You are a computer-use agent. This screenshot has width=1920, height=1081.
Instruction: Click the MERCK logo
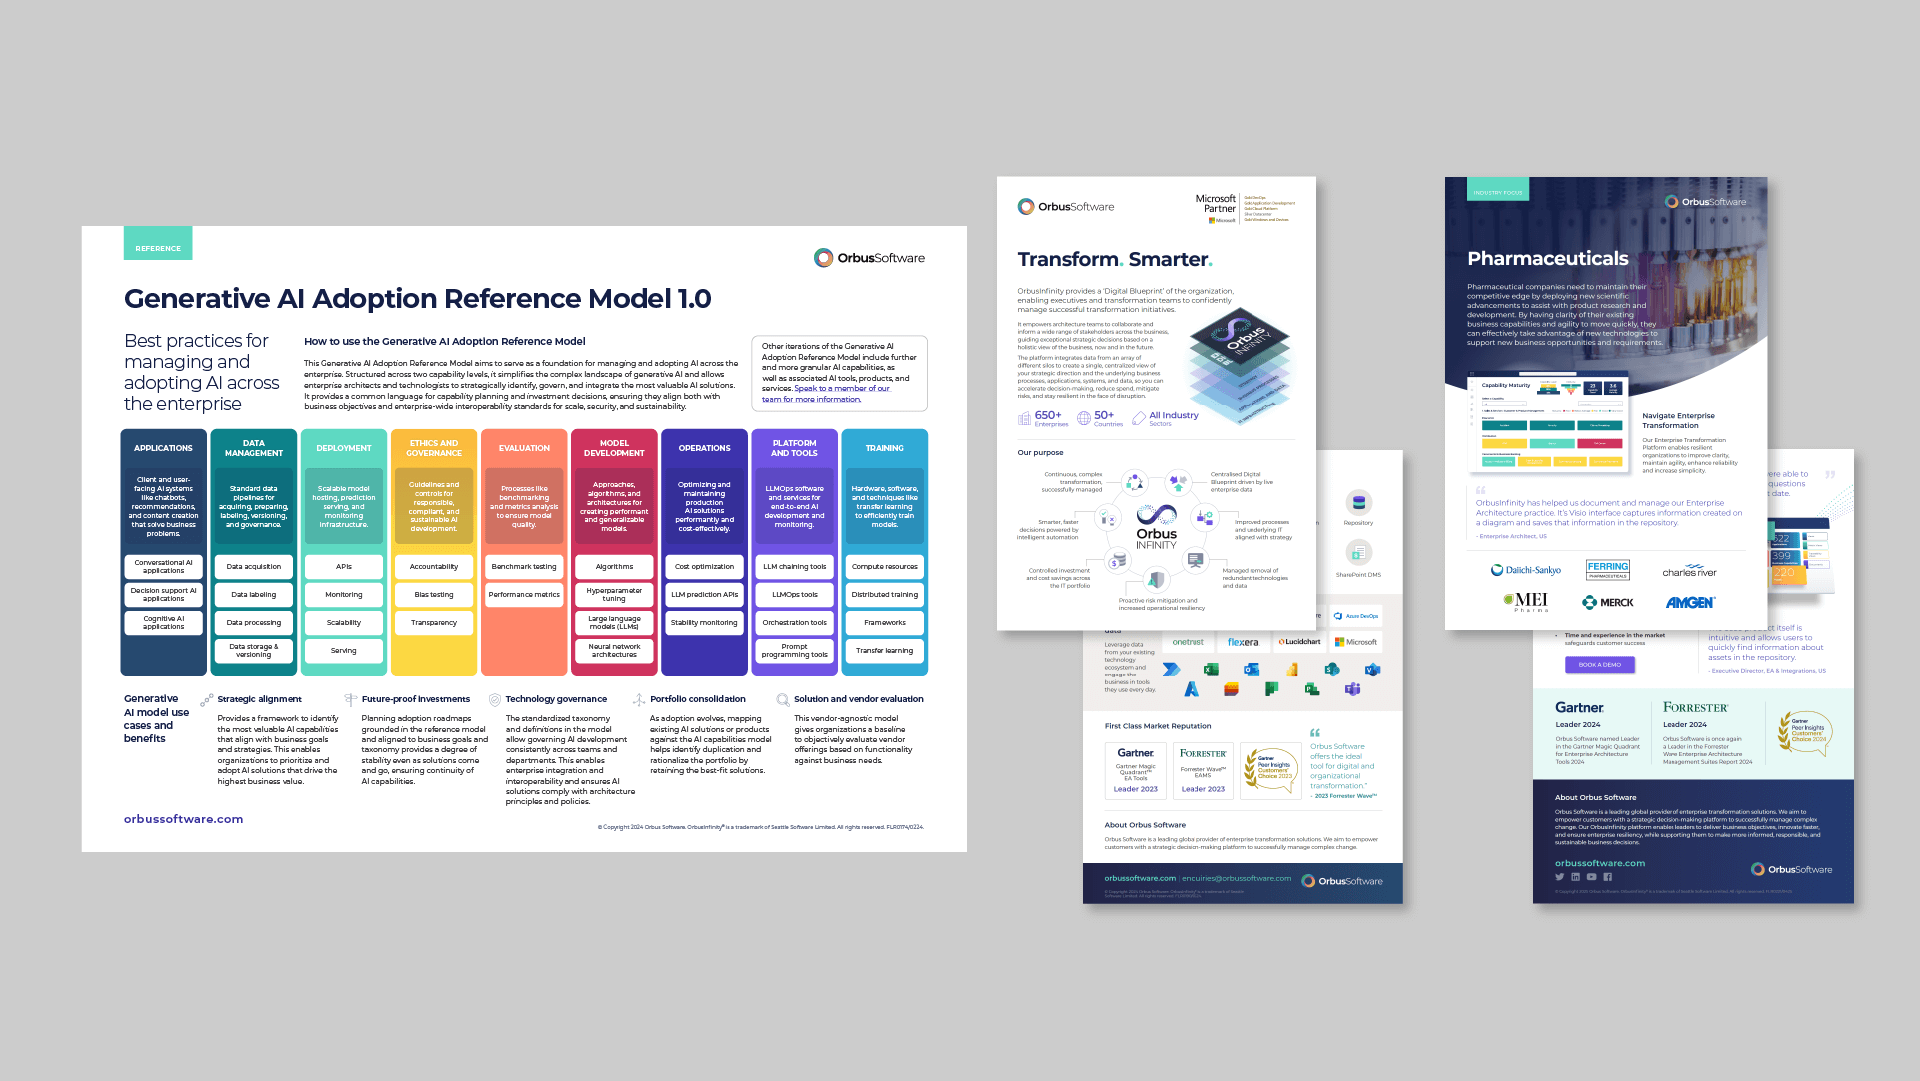tap(1608, 602)
